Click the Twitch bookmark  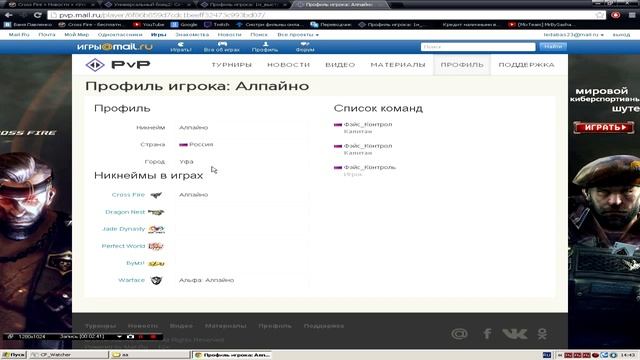tap(217, 24)
